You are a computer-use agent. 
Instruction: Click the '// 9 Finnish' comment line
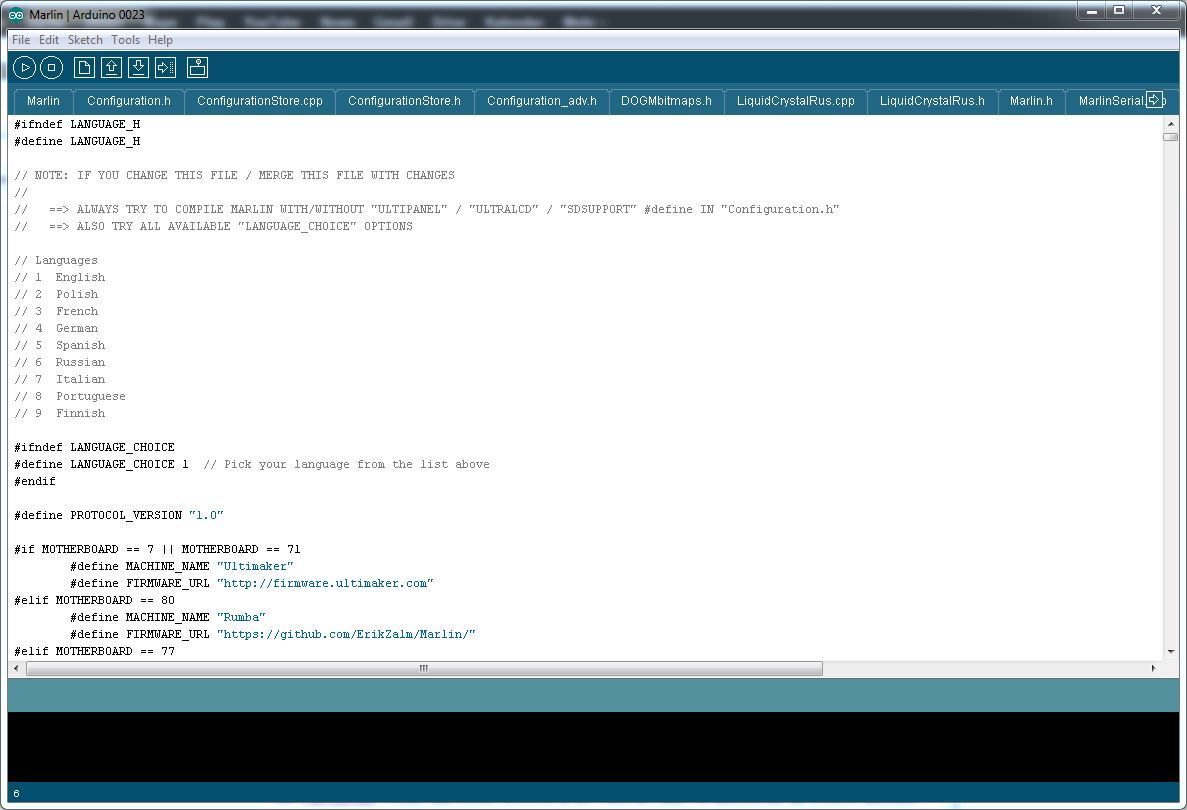(60, 413)
